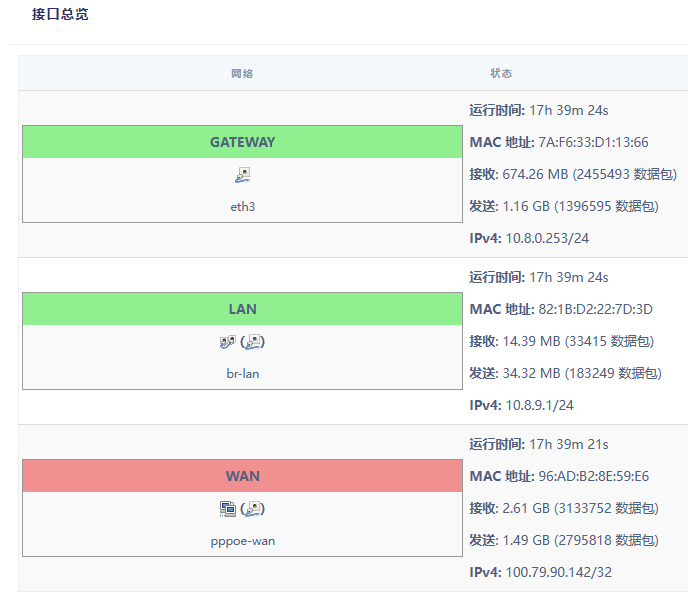Click GATEWAY MAC address 7A:F6:33:D1:13:66

coord(593,142)
